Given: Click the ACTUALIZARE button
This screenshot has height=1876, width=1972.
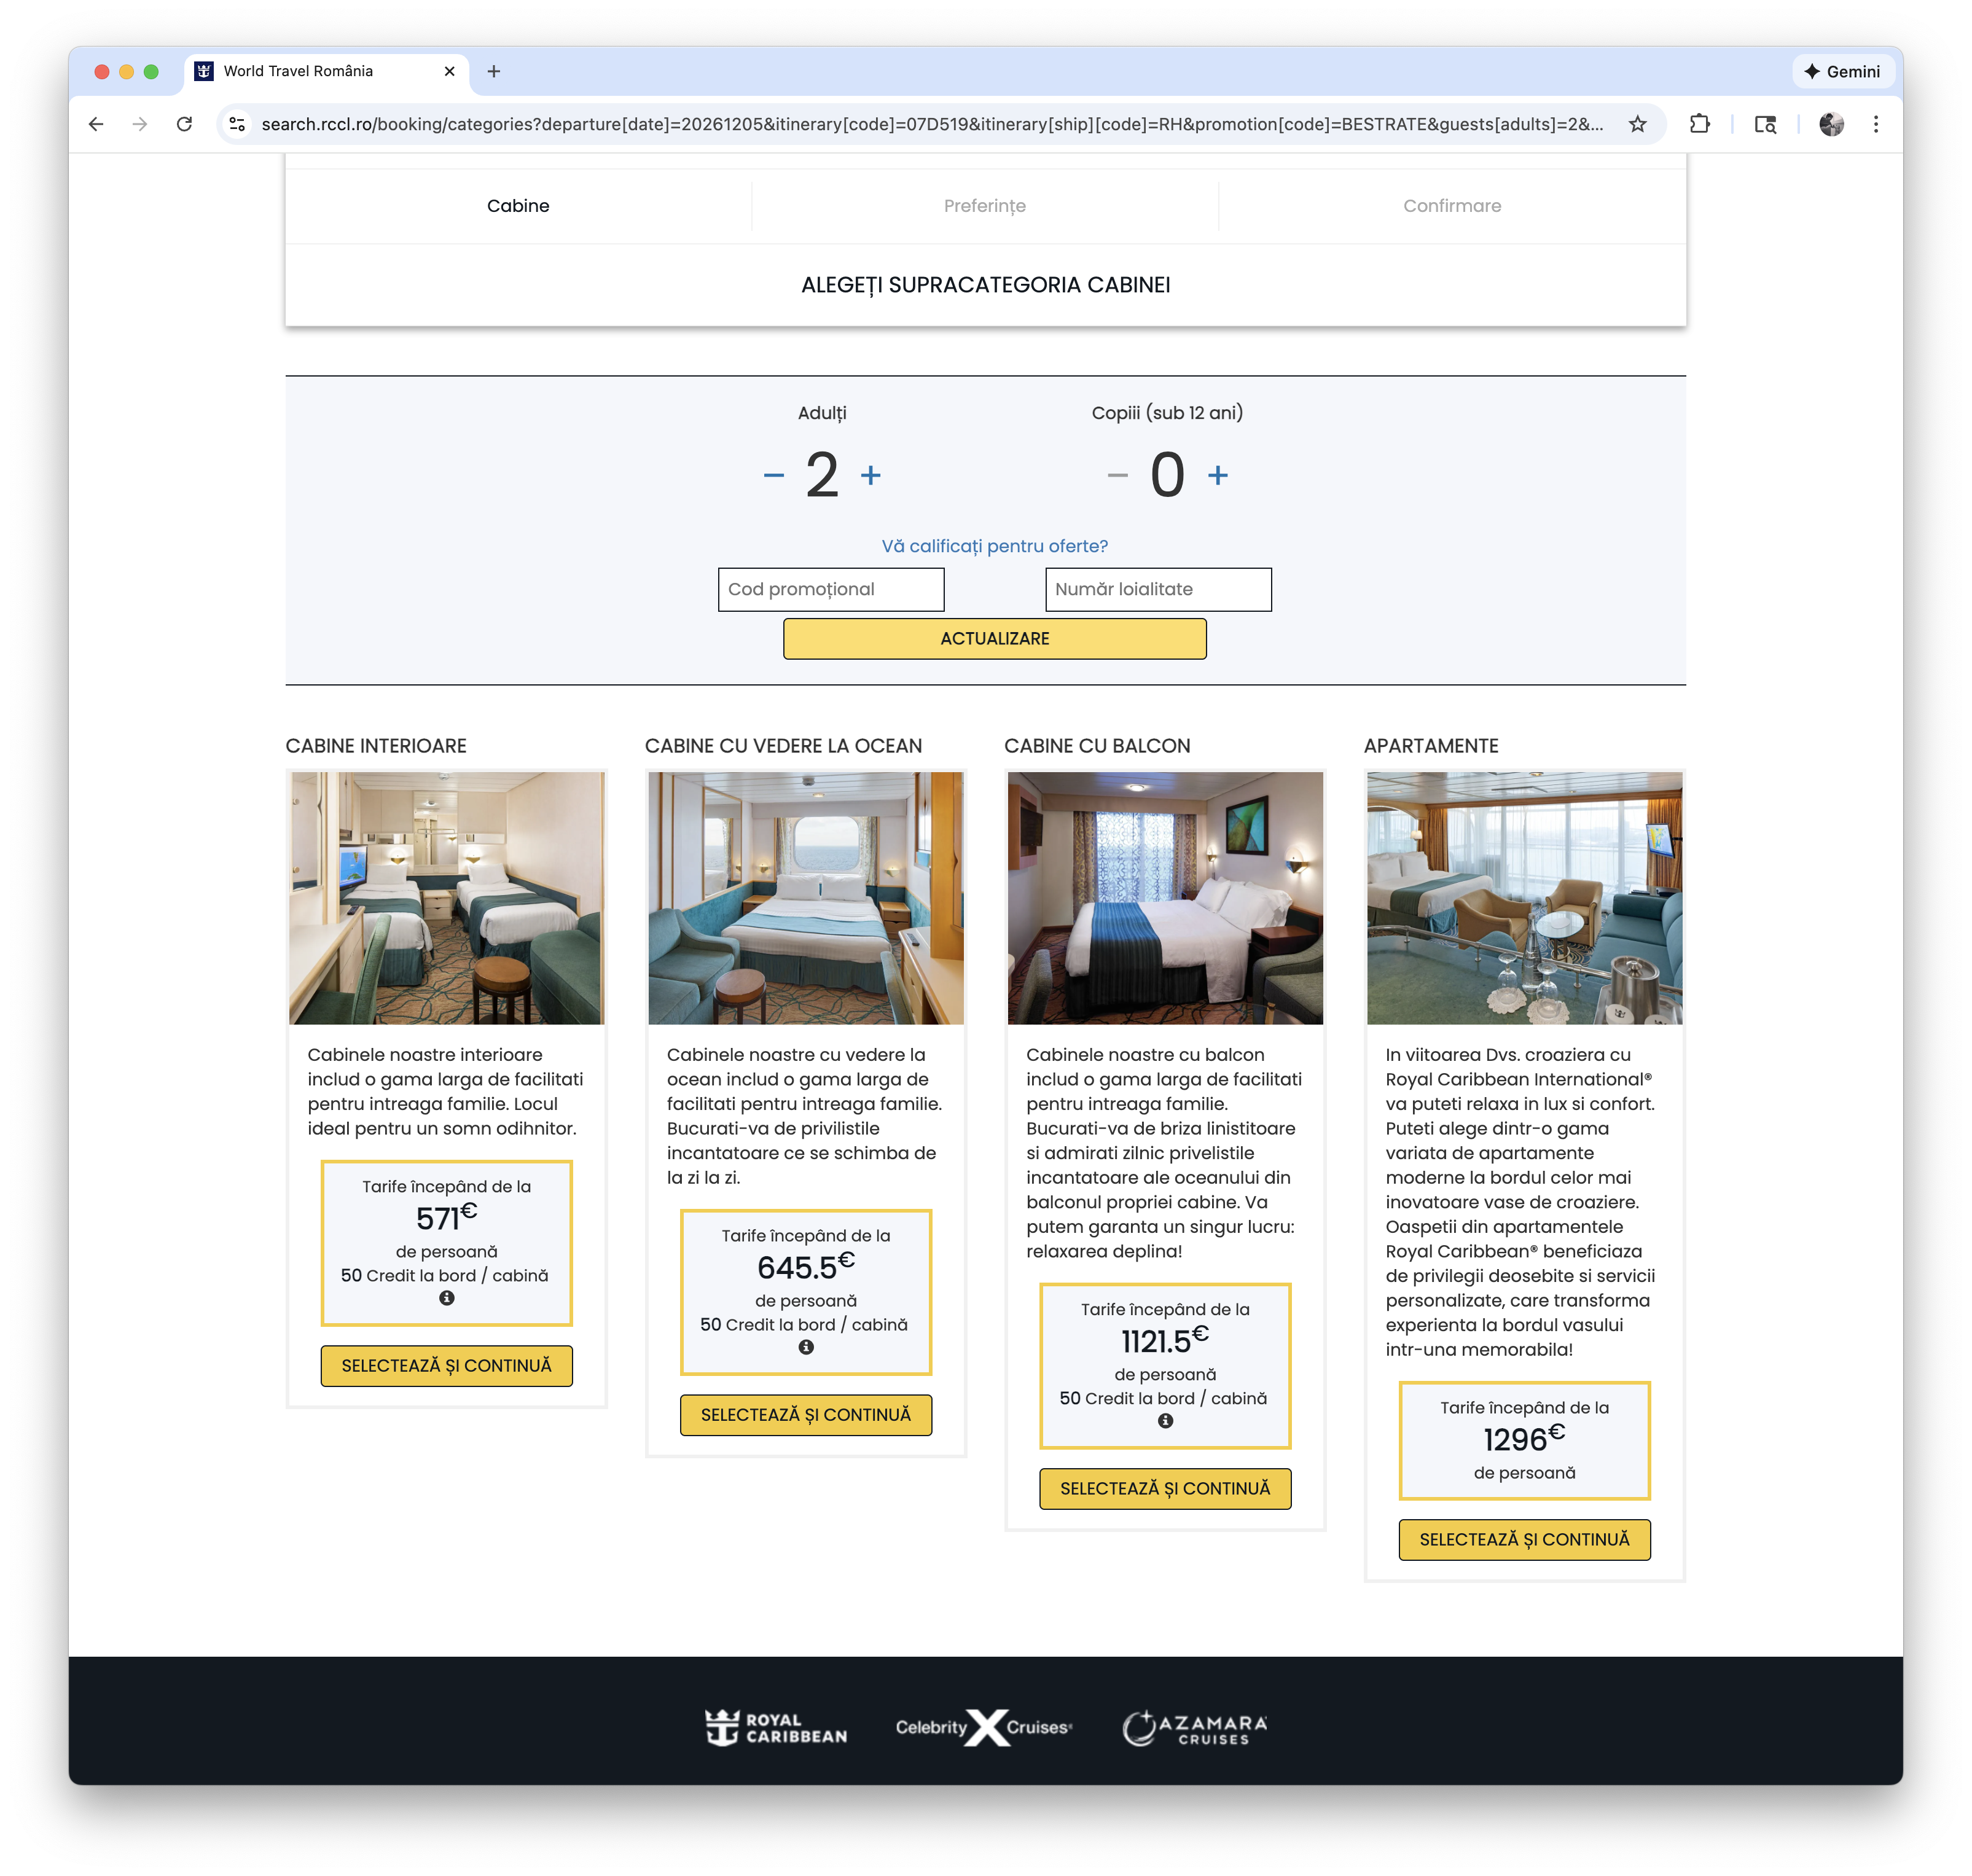Looking at the screenshot, I should [x=995, y=638].
